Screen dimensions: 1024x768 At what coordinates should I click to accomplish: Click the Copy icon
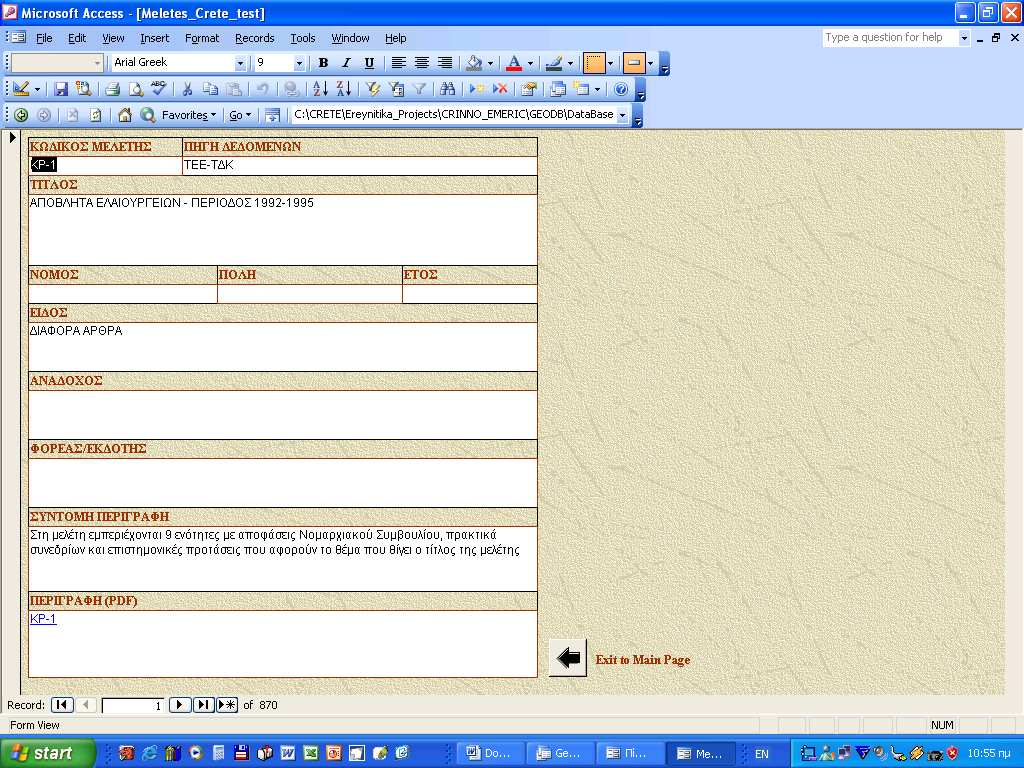pyautogui.click(x=210, y=89)
